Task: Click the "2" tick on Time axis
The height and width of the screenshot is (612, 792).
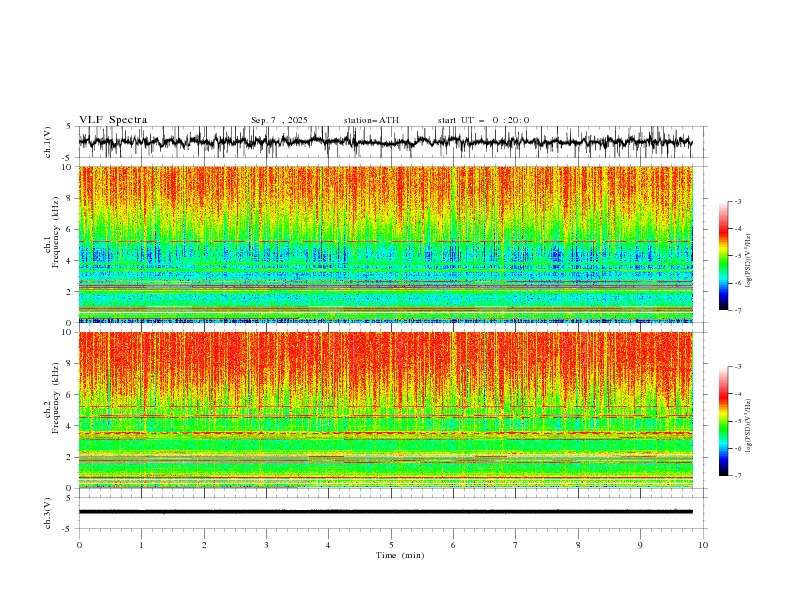Action: point(204,545)
